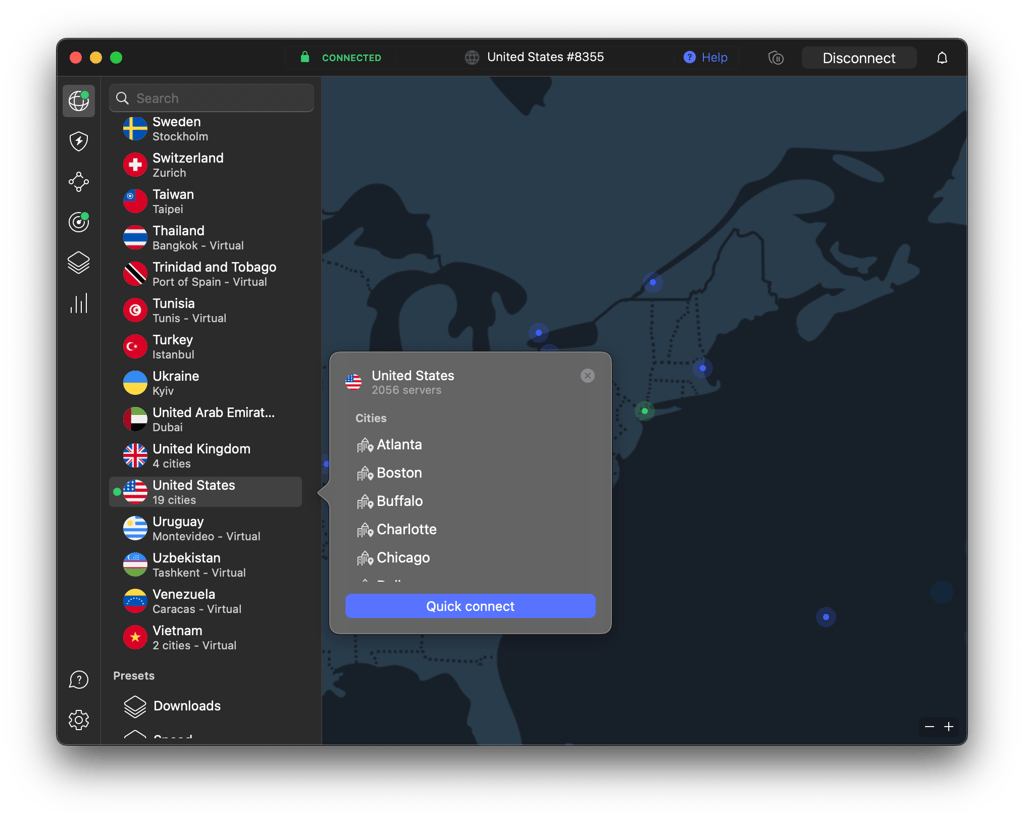
Task: Click the United States #8355 server name
Action: 545,57
